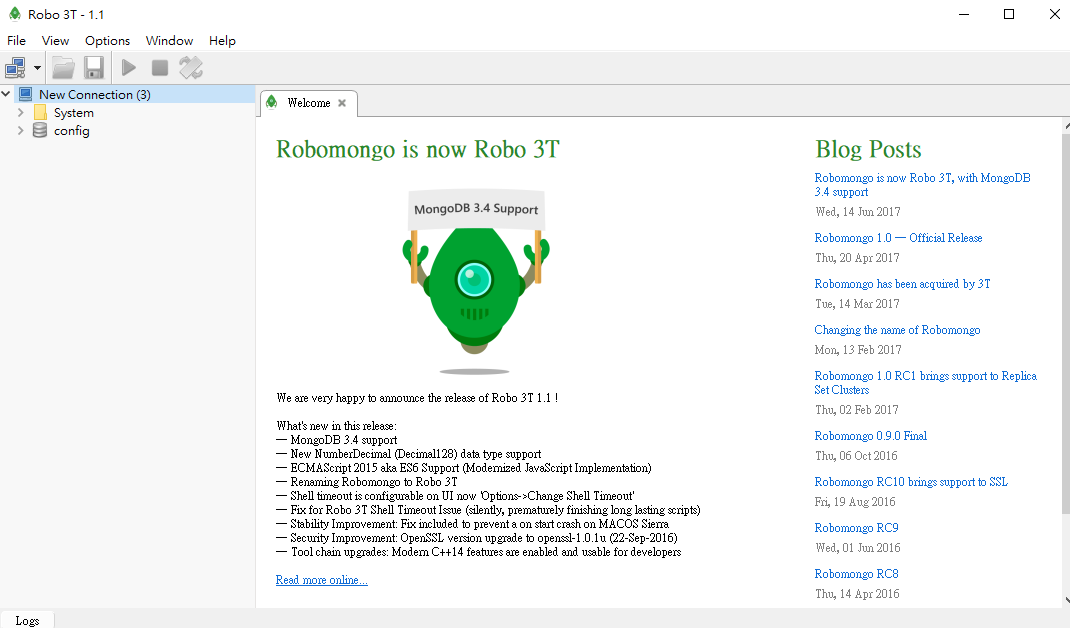Expand the System folder node
Image resolution: width=1070 pixels, height=628 pixels.
[20, 112]
